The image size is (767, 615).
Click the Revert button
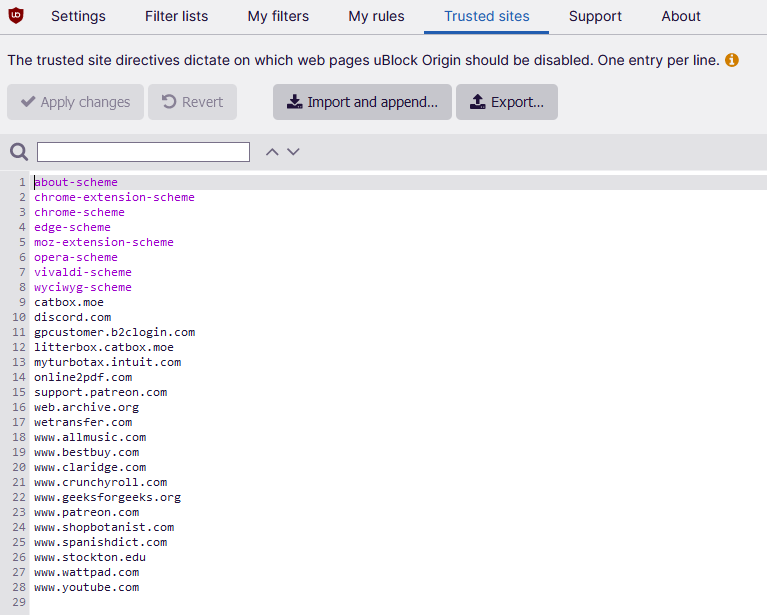192,102
